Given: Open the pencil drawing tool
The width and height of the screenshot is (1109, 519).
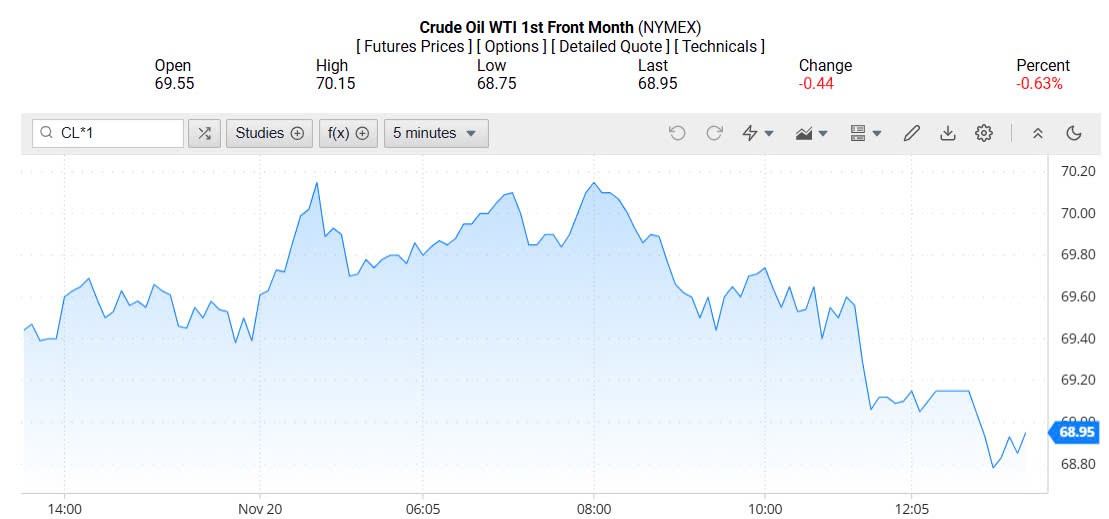Looking at the screenshot, I should [911, 133].
